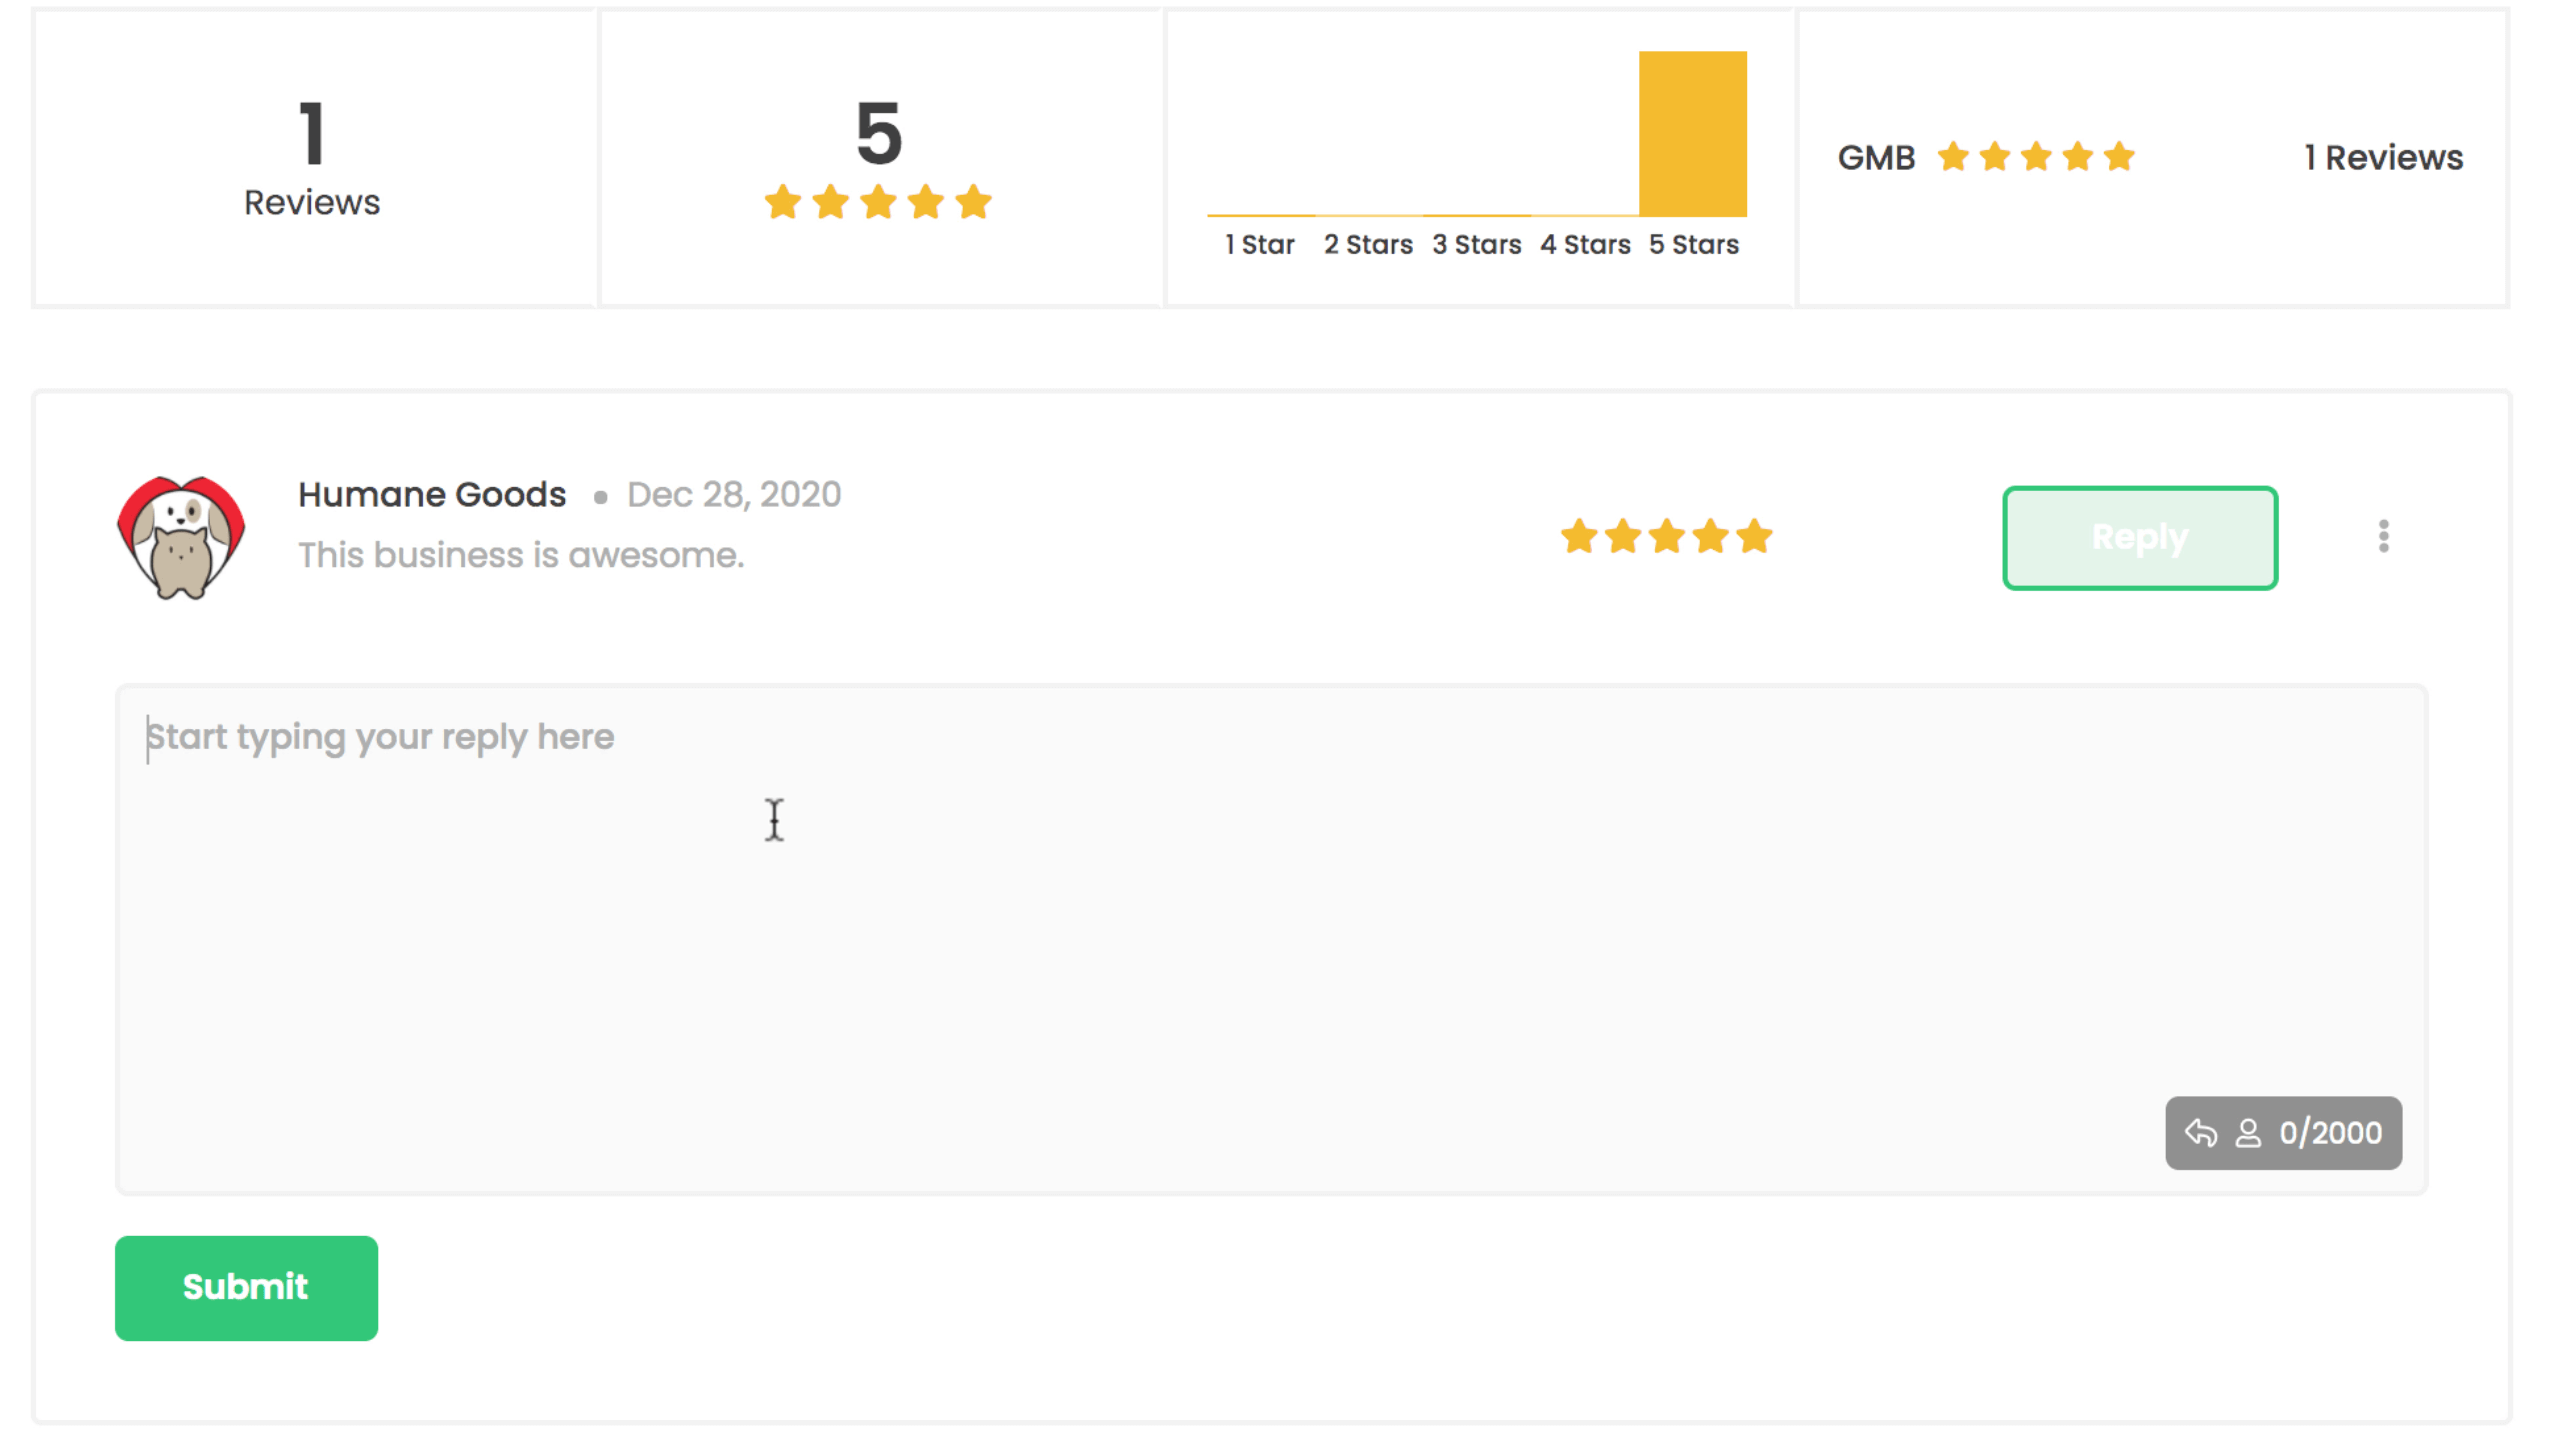
Task: Click the review's five-star rating
Action: point(1666,537)
